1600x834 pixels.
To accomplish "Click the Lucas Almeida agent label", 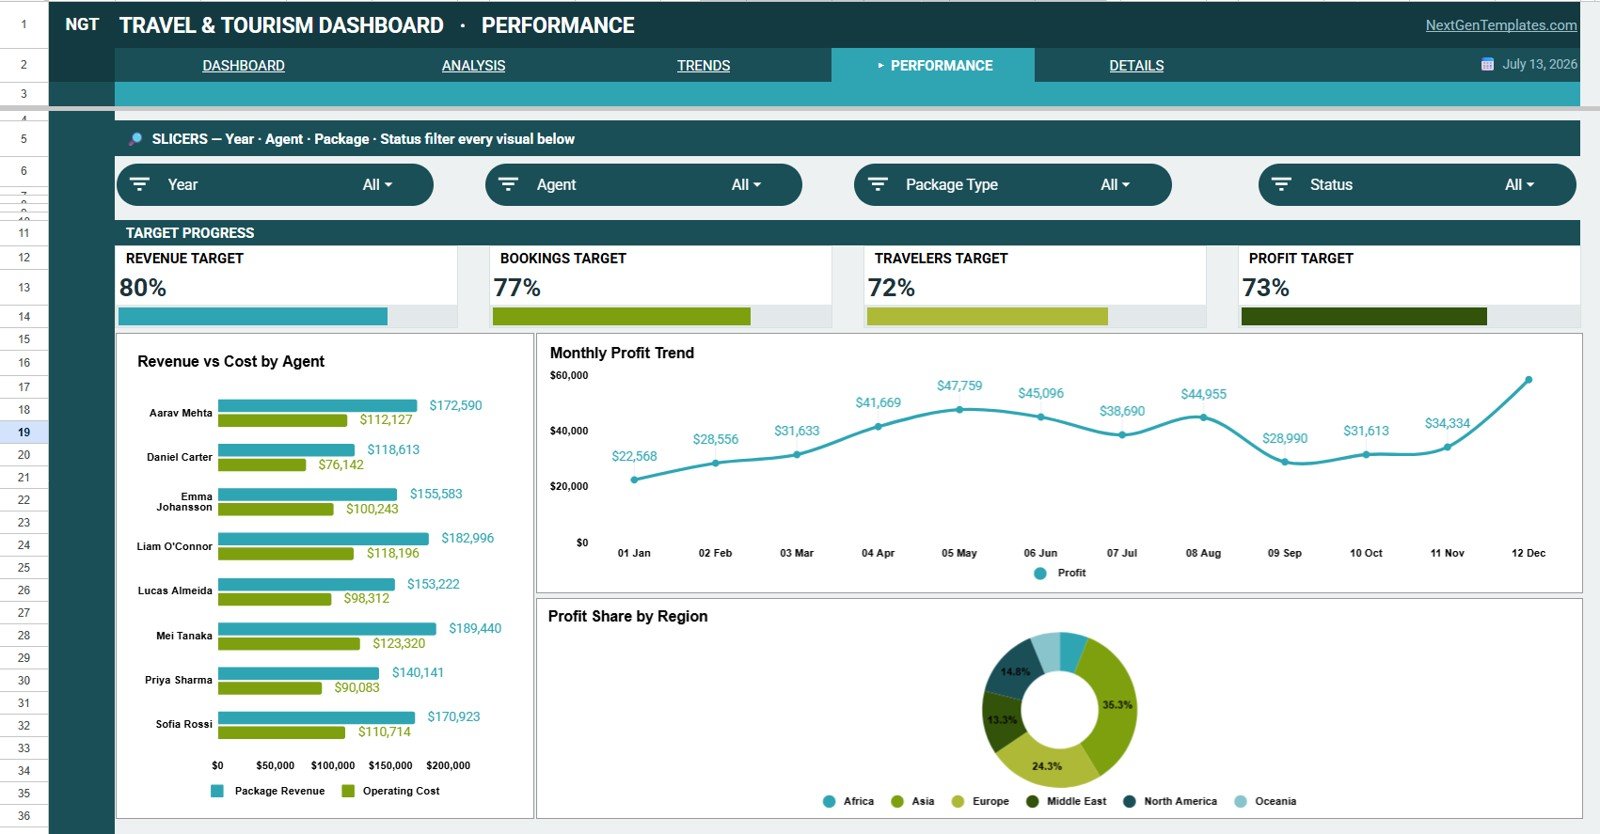I will click(175, 591).
